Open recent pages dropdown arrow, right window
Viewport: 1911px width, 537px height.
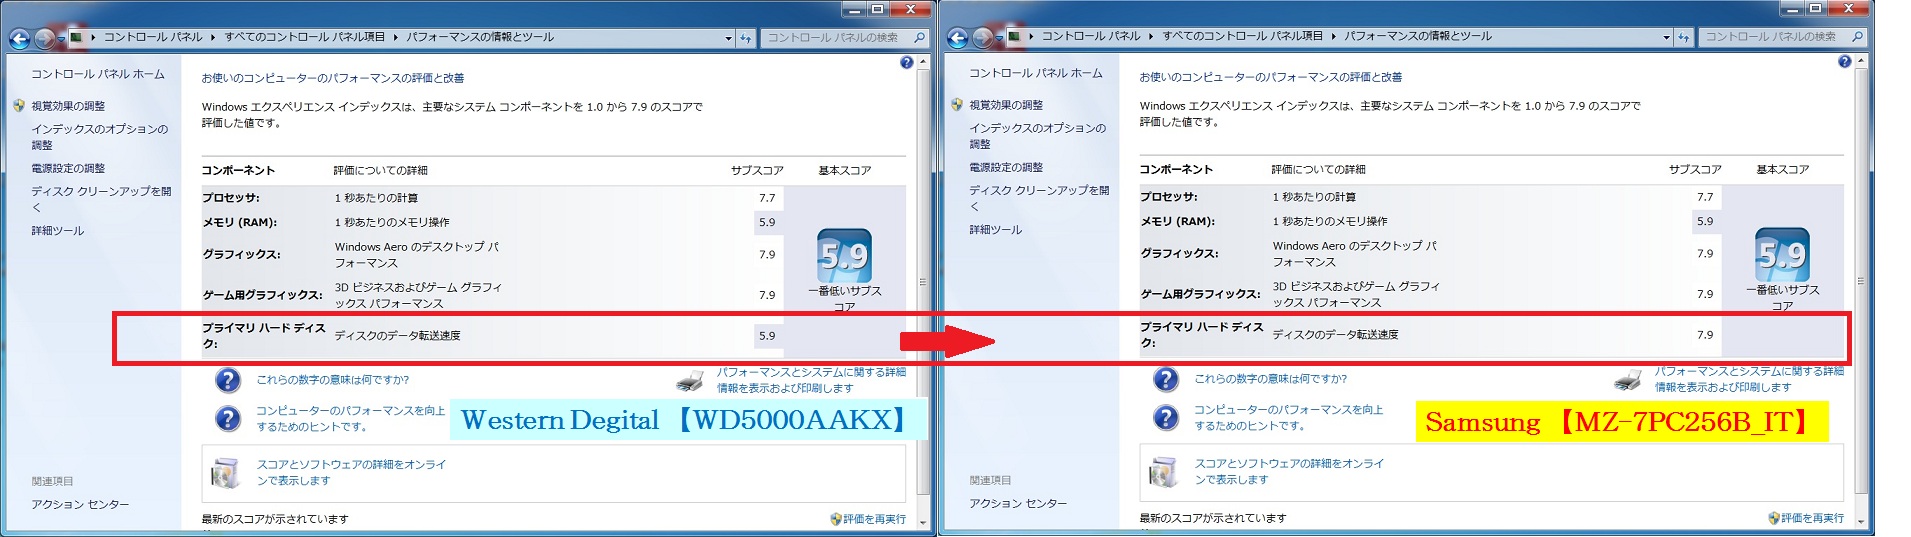coord(1000,39)
